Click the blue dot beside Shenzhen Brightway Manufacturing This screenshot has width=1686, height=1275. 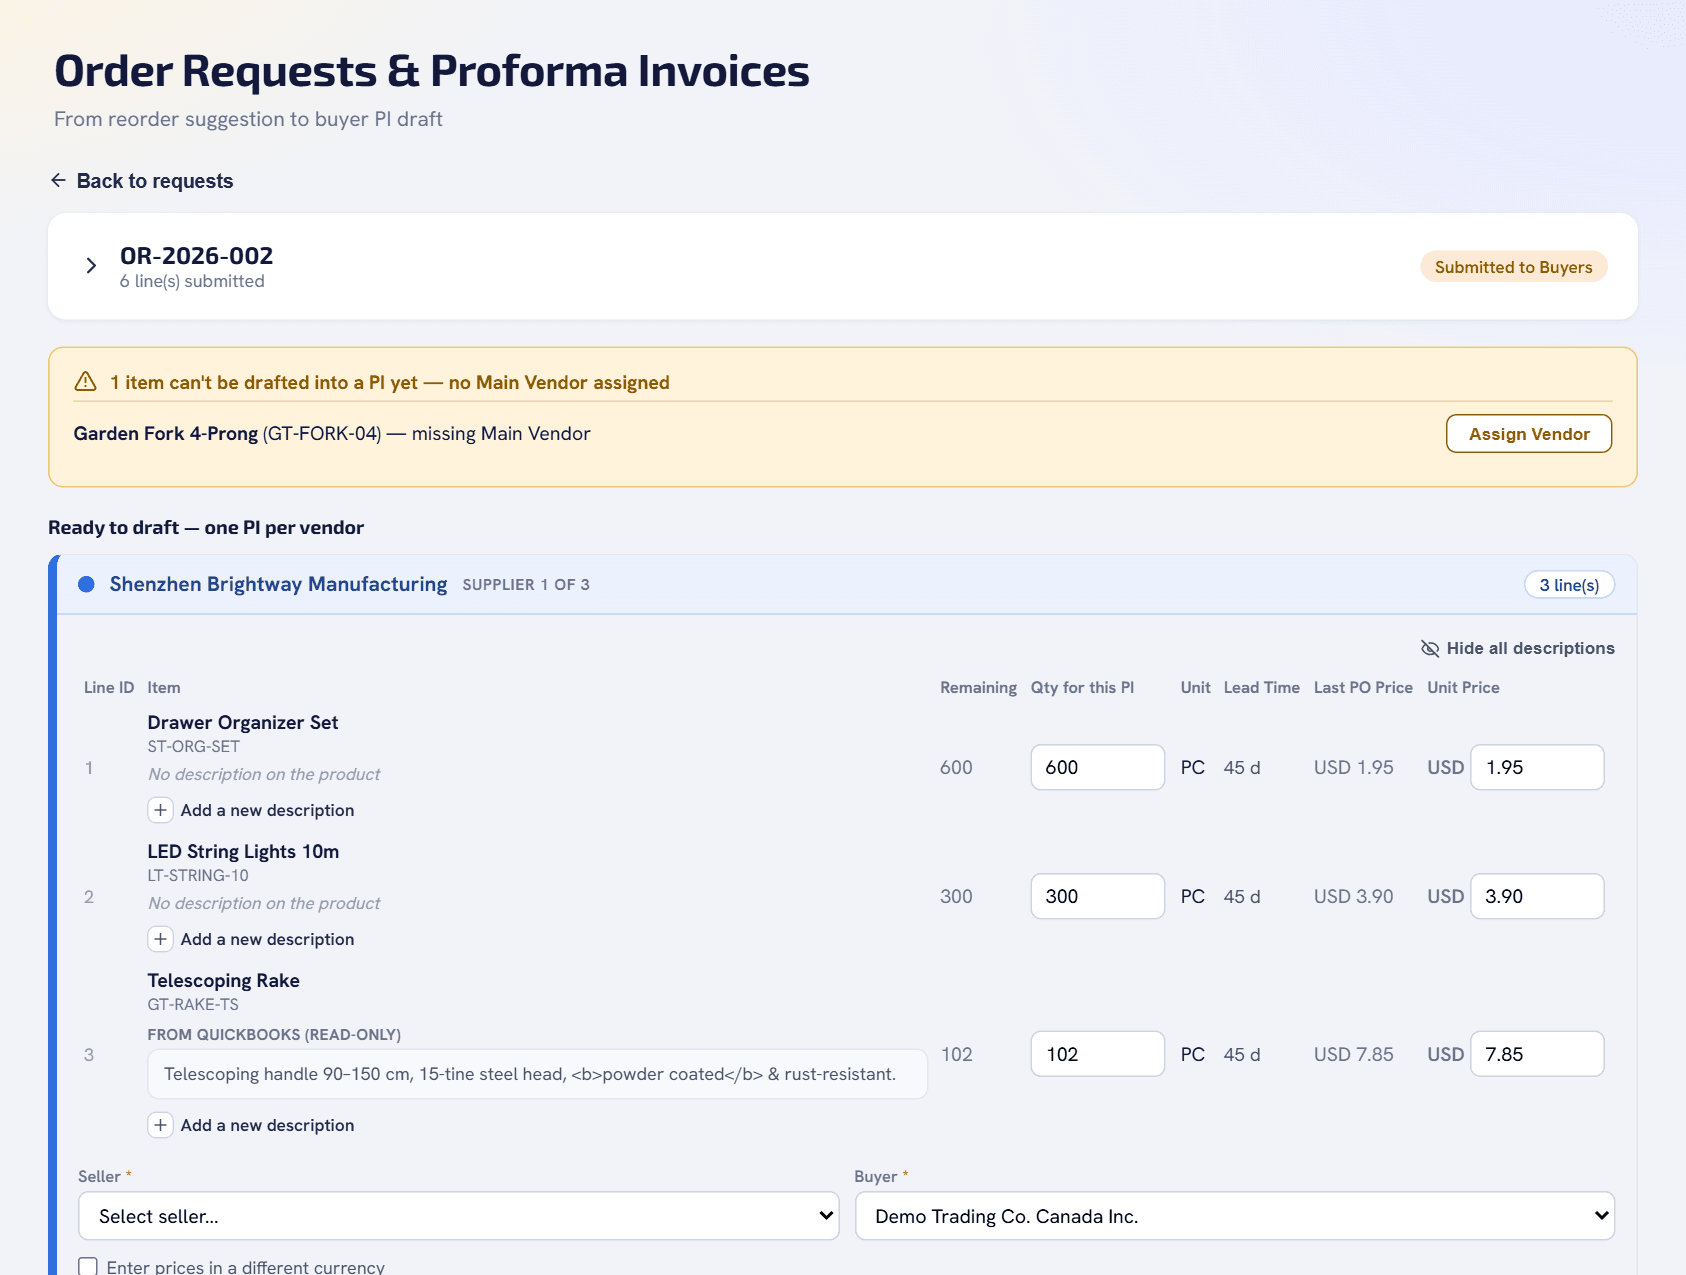tap(87, 584)
